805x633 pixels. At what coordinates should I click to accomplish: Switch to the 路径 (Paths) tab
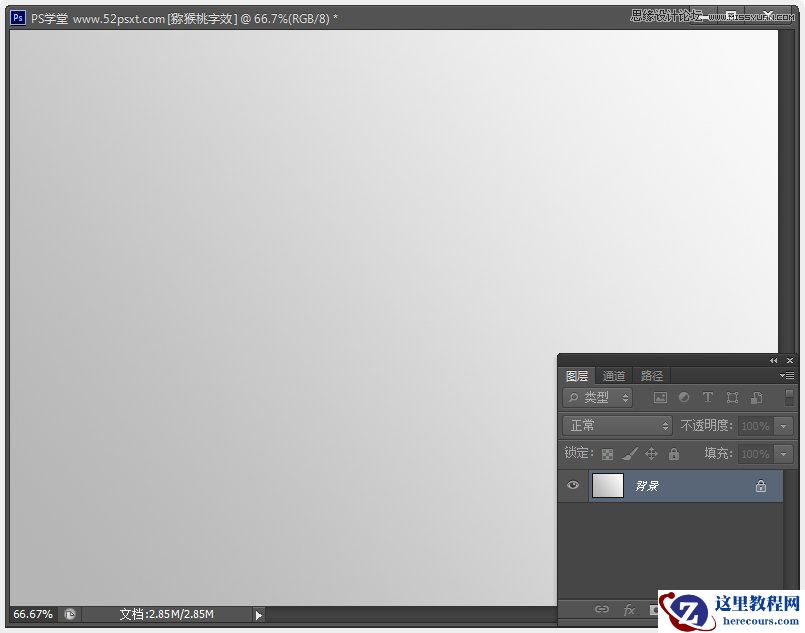point(651,376)
